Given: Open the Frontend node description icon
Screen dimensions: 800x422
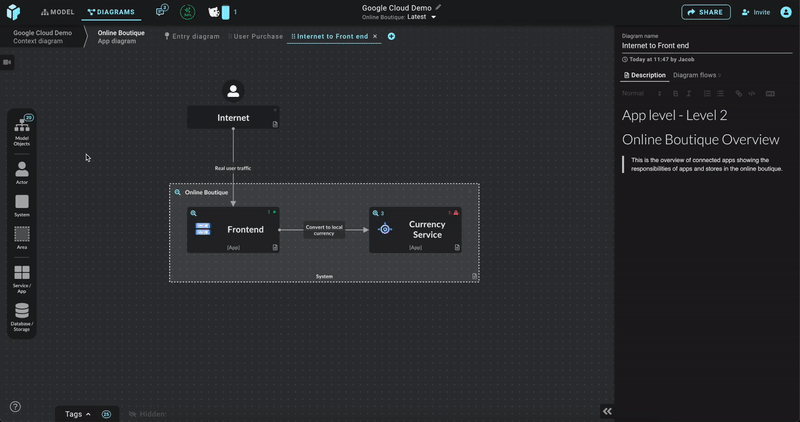Looking at the screenshot, I should pyautogui.click(x=275, y=247).
